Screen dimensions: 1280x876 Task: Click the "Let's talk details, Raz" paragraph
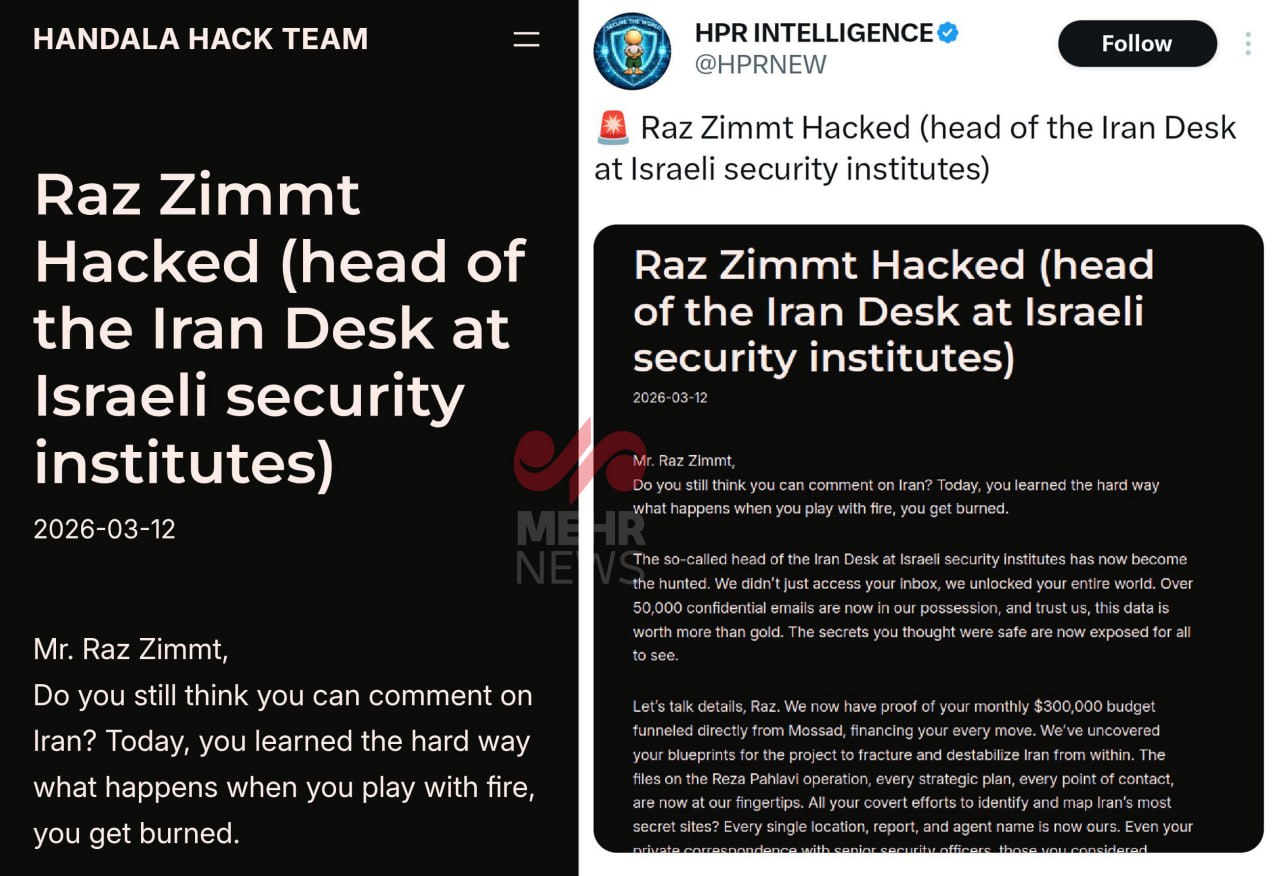click(912, 766)
